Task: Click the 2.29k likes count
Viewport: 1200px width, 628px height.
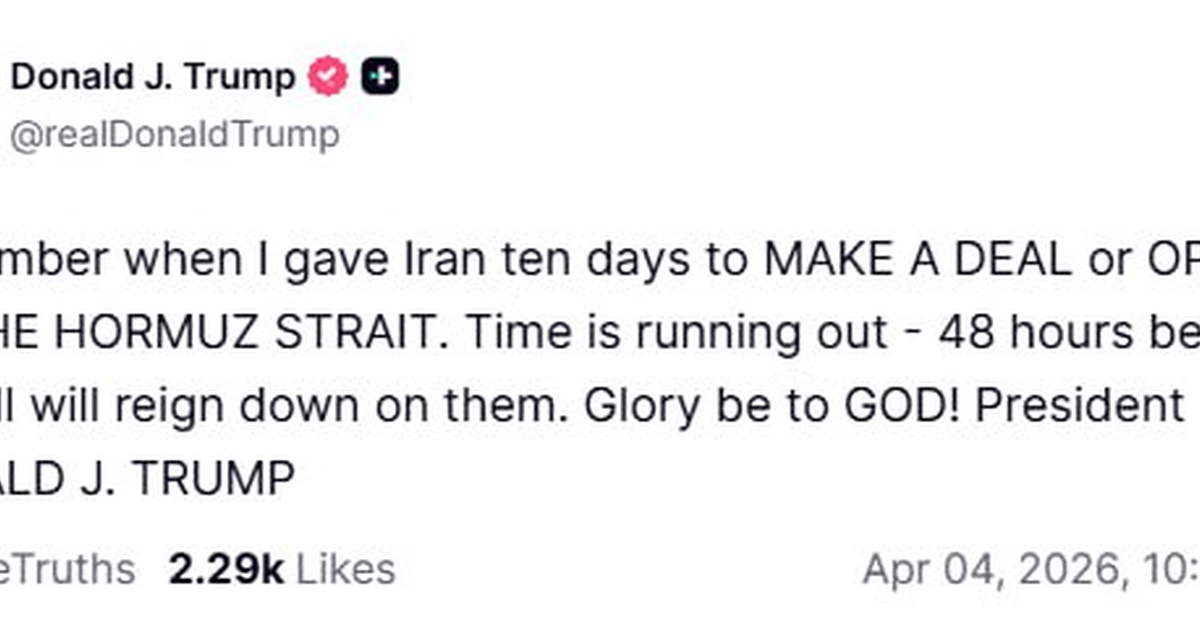Action: [x=226, y=569]
